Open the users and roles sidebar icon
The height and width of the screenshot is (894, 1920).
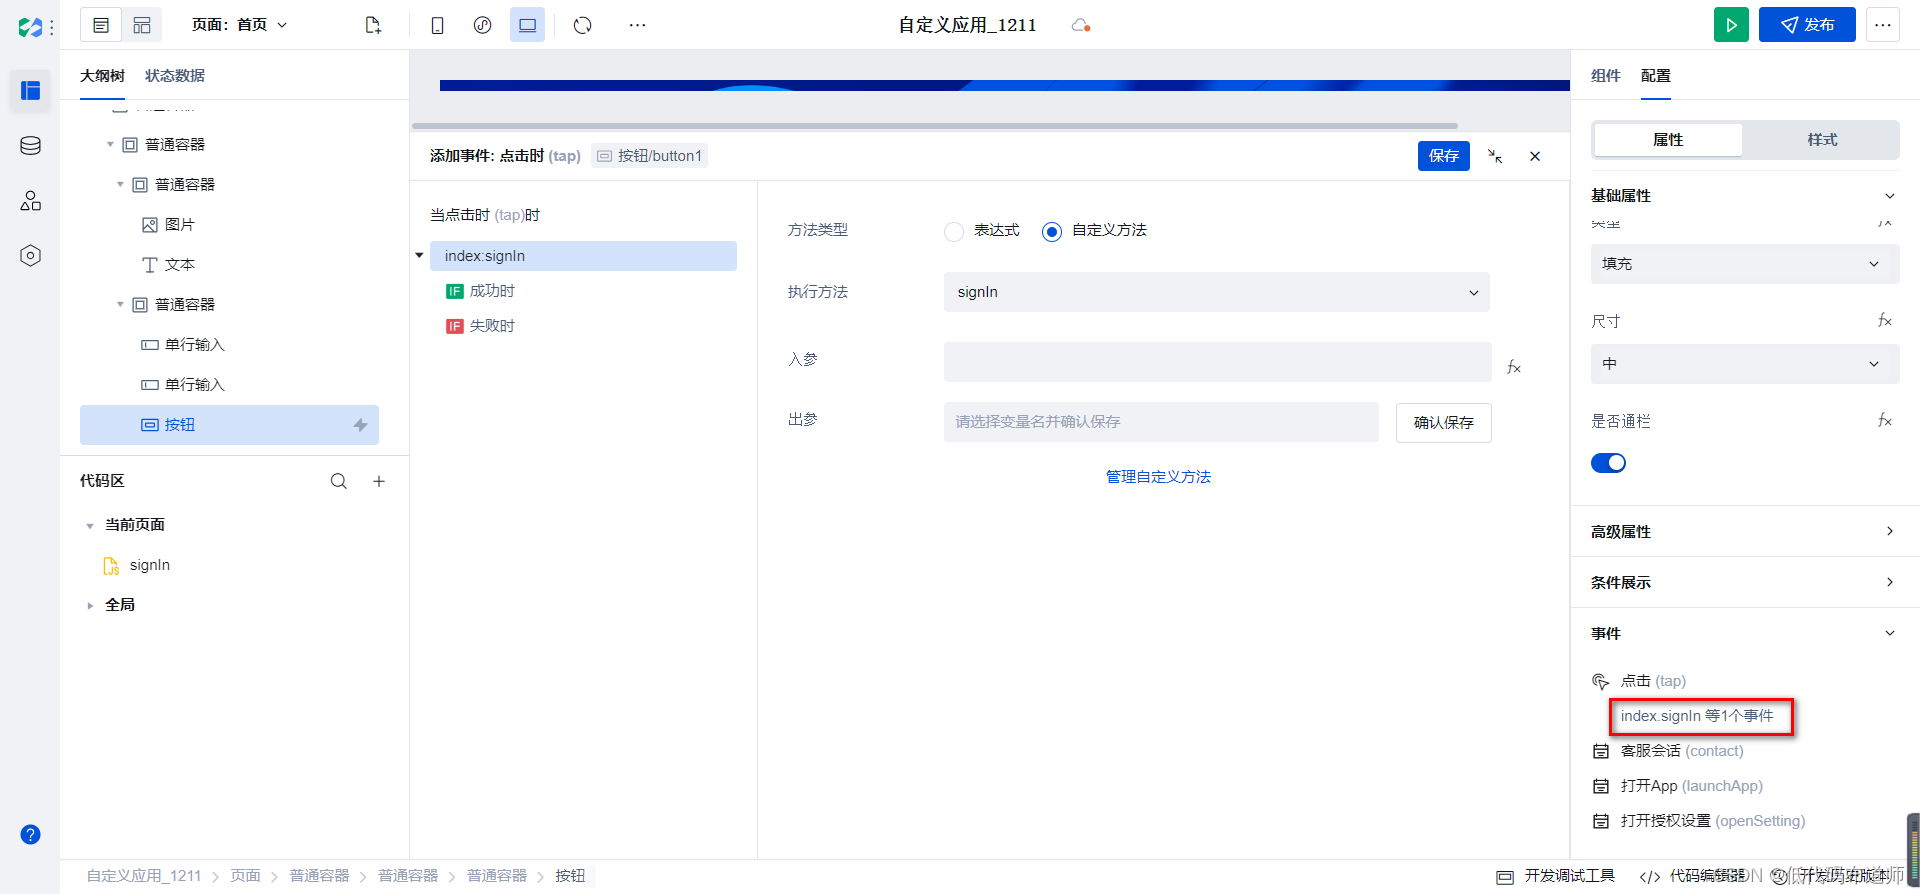pos(30,201)
